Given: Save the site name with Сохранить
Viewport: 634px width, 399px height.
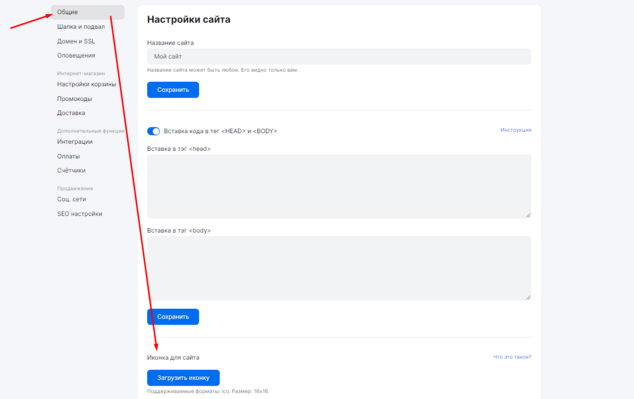Looking at the screenshot, I should pos(173,90).
